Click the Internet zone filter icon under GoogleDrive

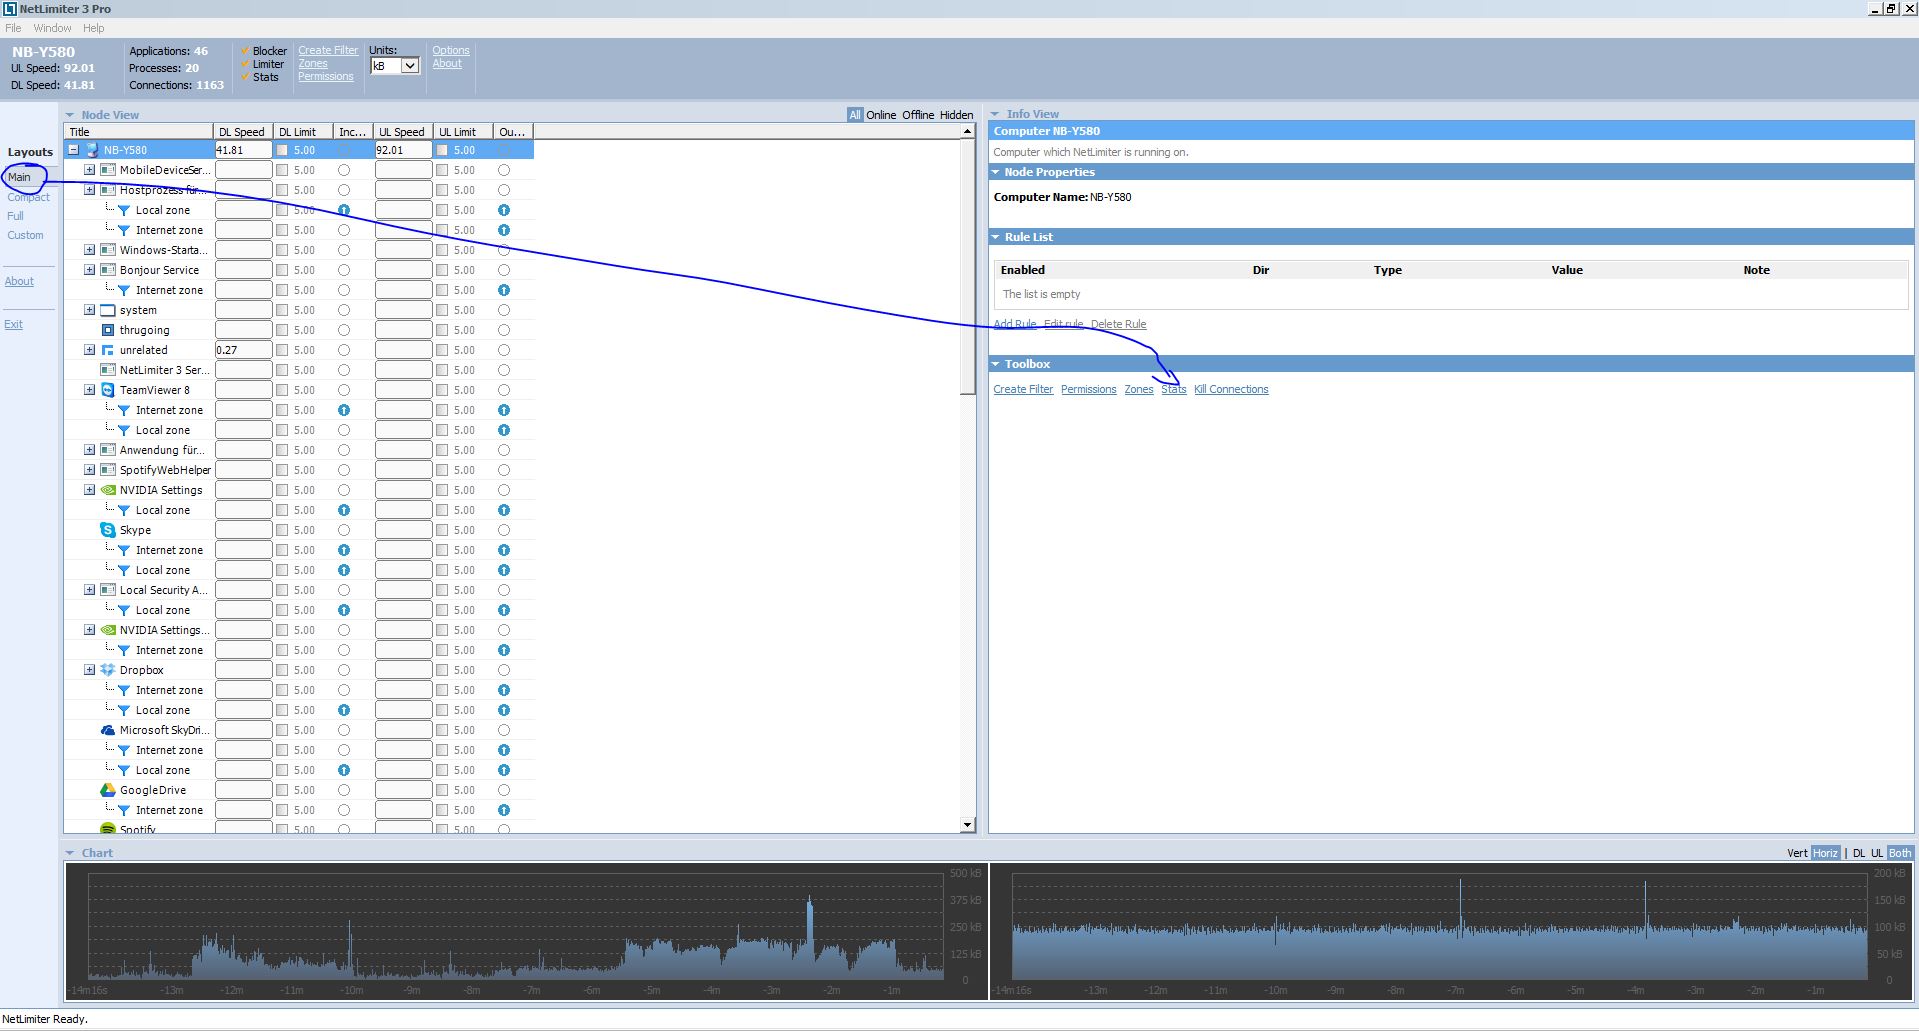124,810
